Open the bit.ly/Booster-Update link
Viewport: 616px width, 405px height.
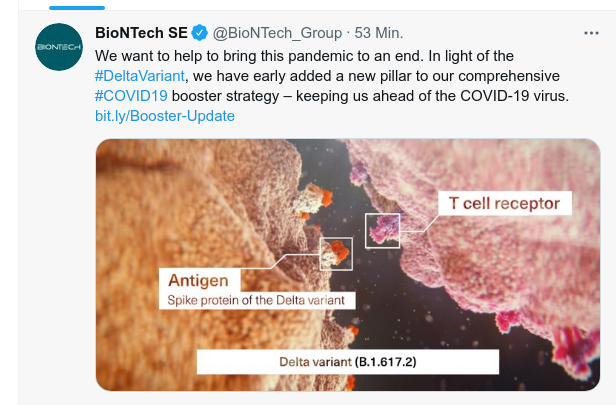pyautogui.click(x=165, y=116)
